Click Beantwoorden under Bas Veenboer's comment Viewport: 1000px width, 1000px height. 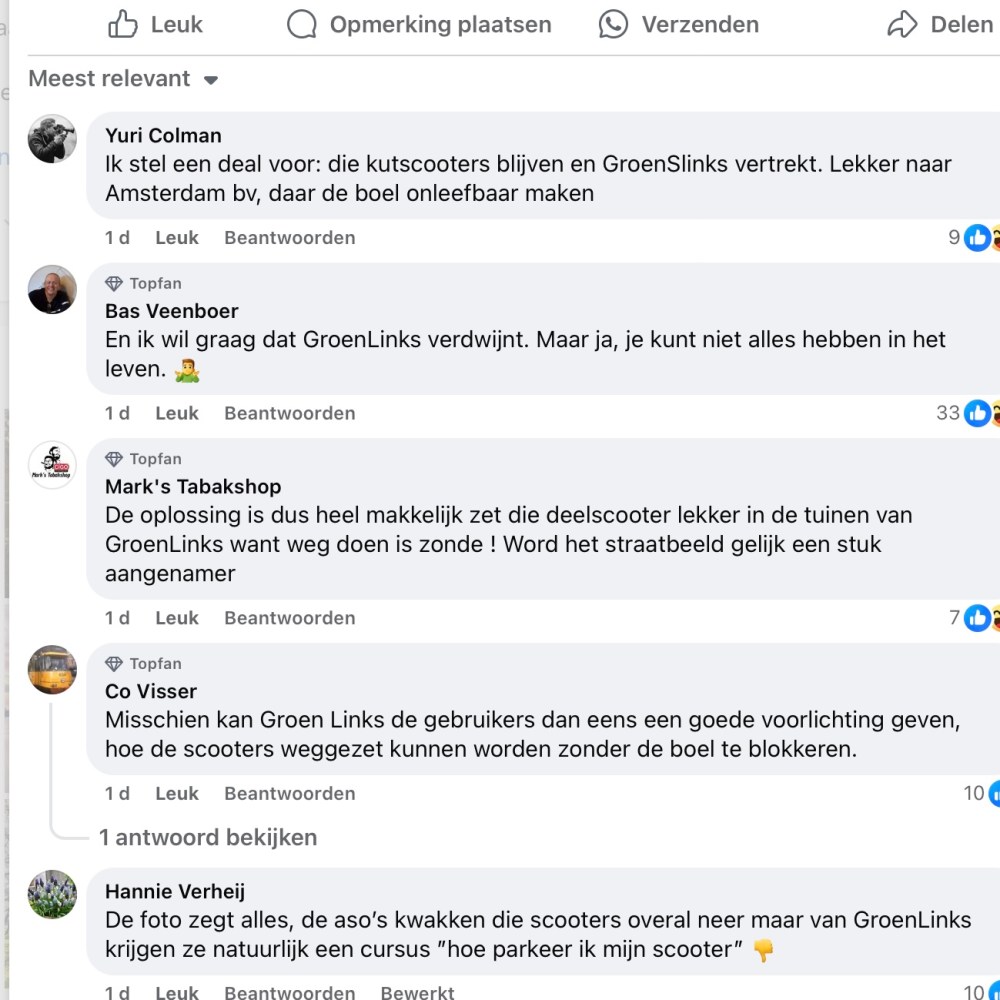pos(289,413)
